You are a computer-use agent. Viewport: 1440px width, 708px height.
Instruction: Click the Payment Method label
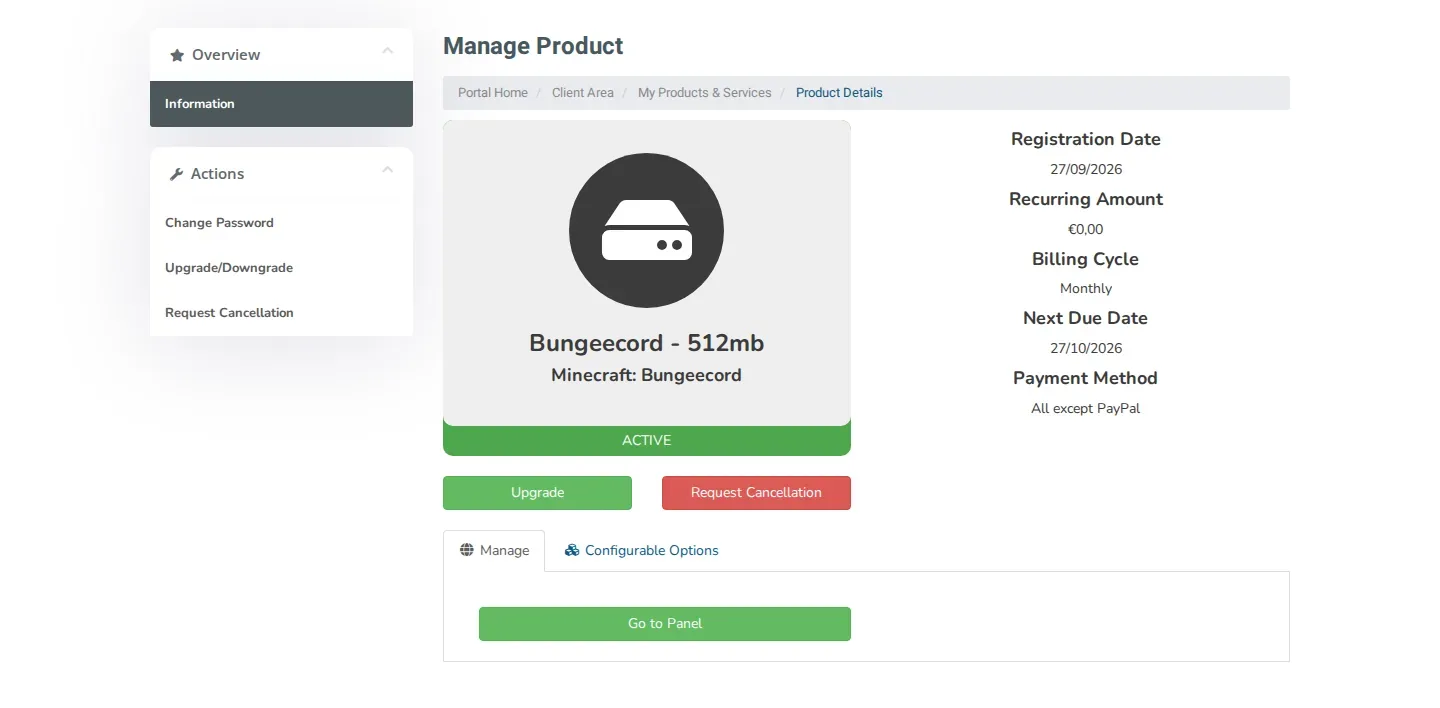(1086, 378)
